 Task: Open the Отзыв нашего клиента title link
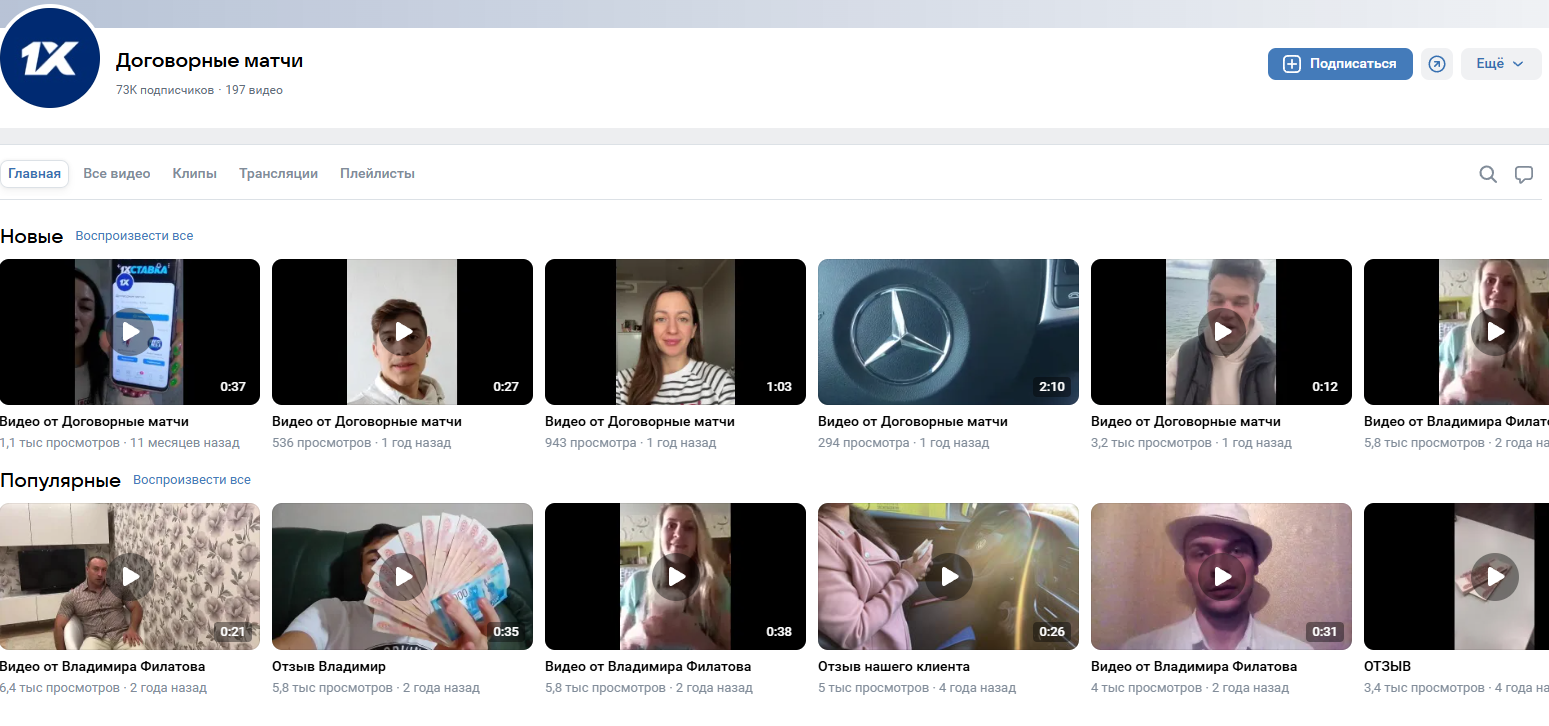click(x=893, y=666)
